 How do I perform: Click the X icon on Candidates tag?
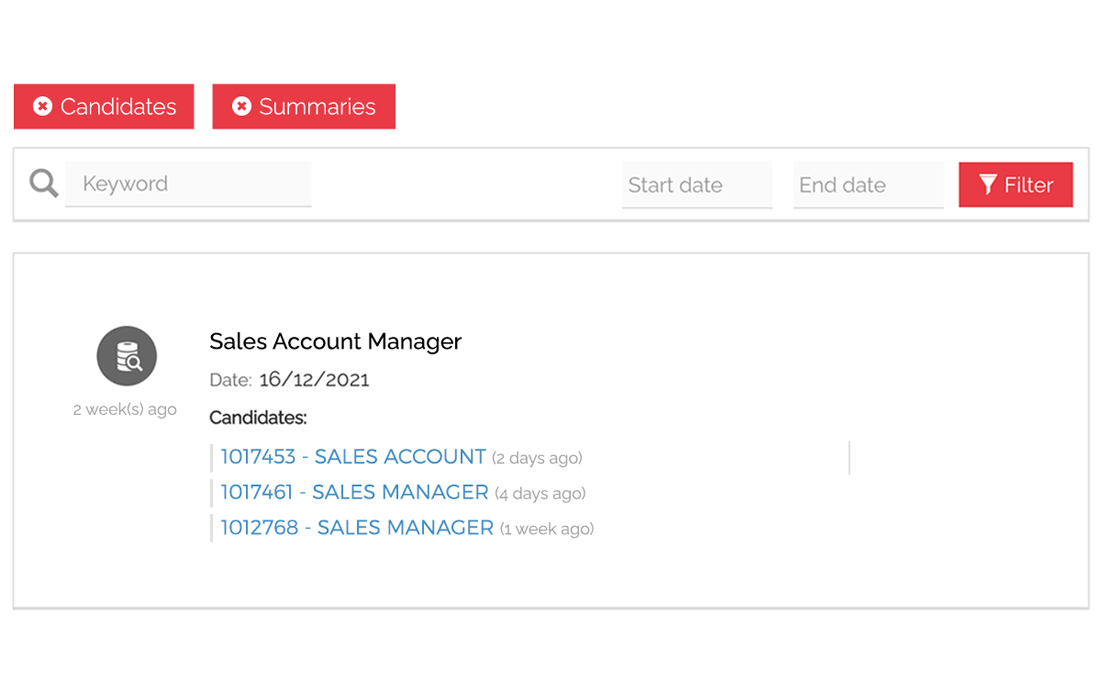[x=42, y=107]
